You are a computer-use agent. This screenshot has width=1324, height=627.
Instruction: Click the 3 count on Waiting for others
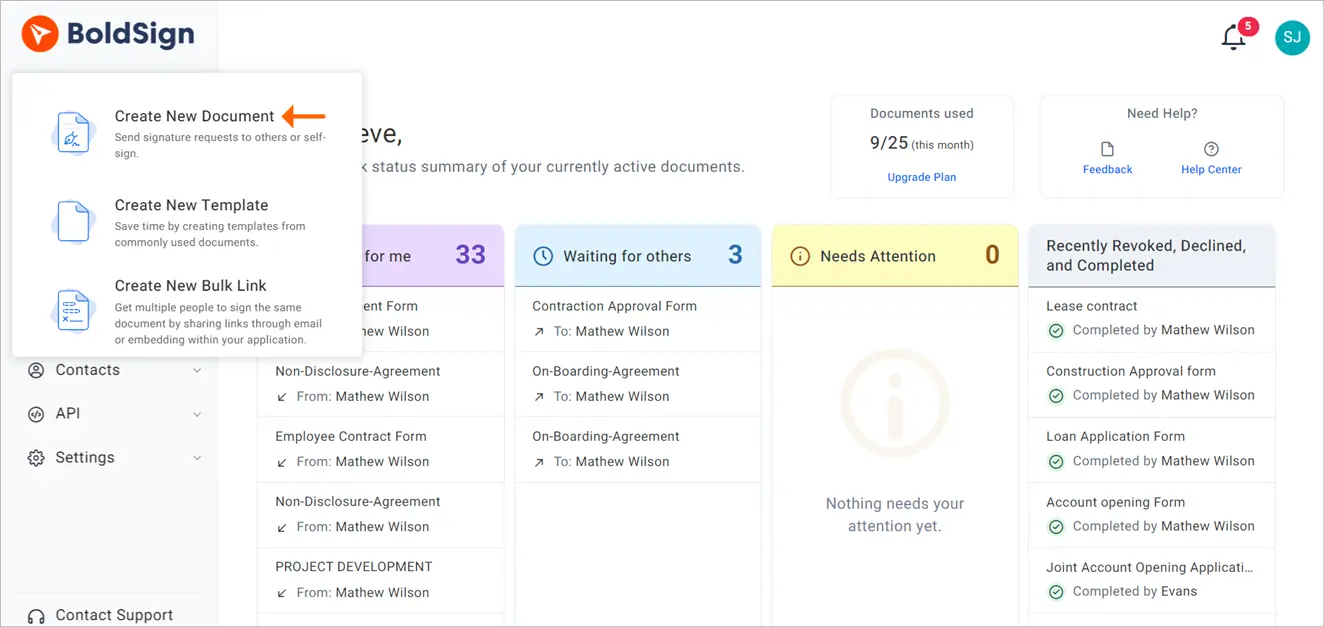coord(735,255)
